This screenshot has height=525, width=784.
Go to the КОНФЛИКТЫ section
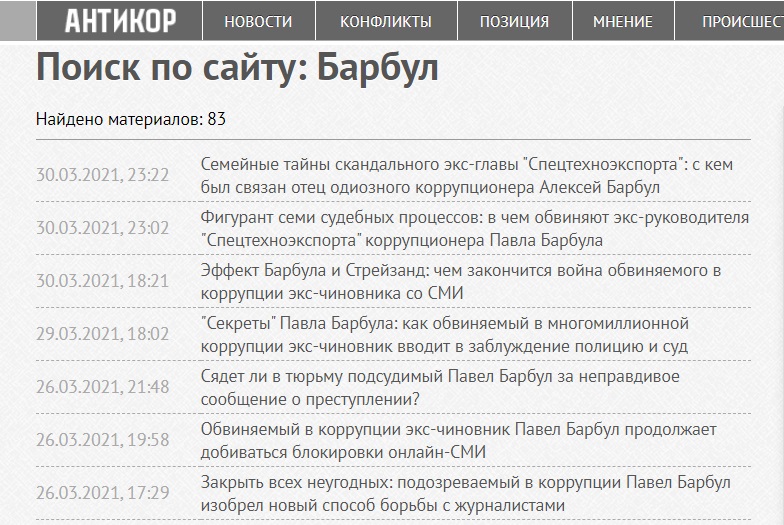point(386,21)
